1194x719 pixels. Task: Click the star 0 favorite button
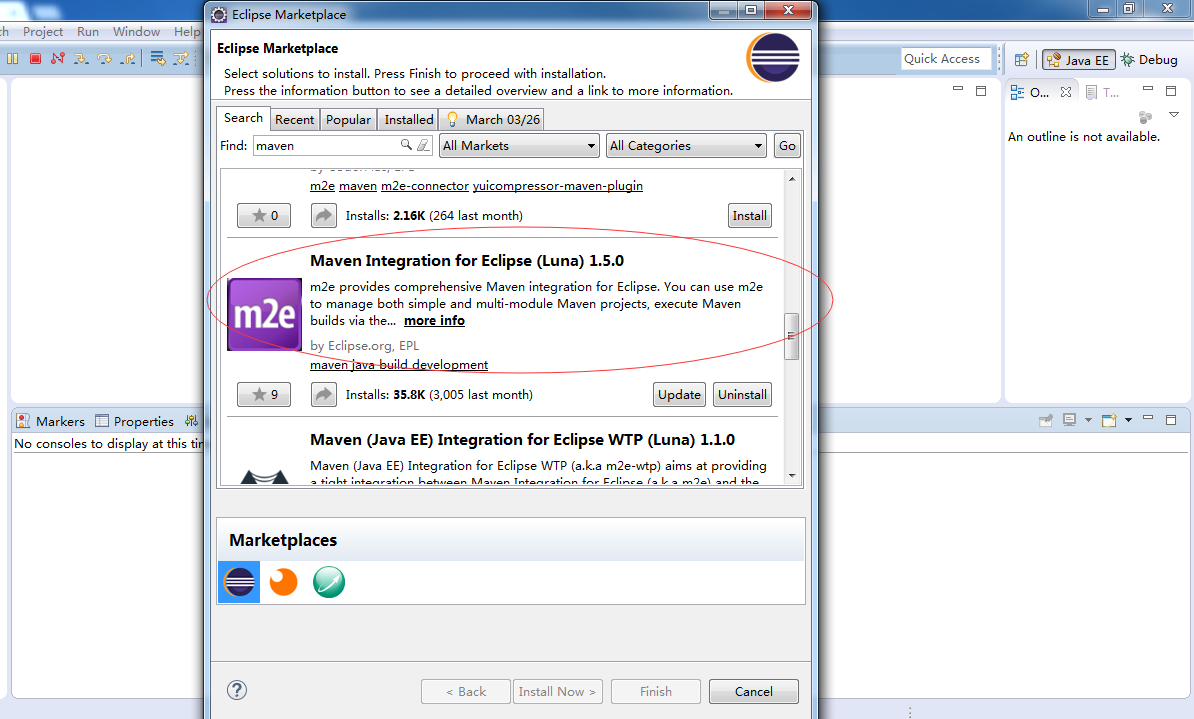[x=264, y=216]
